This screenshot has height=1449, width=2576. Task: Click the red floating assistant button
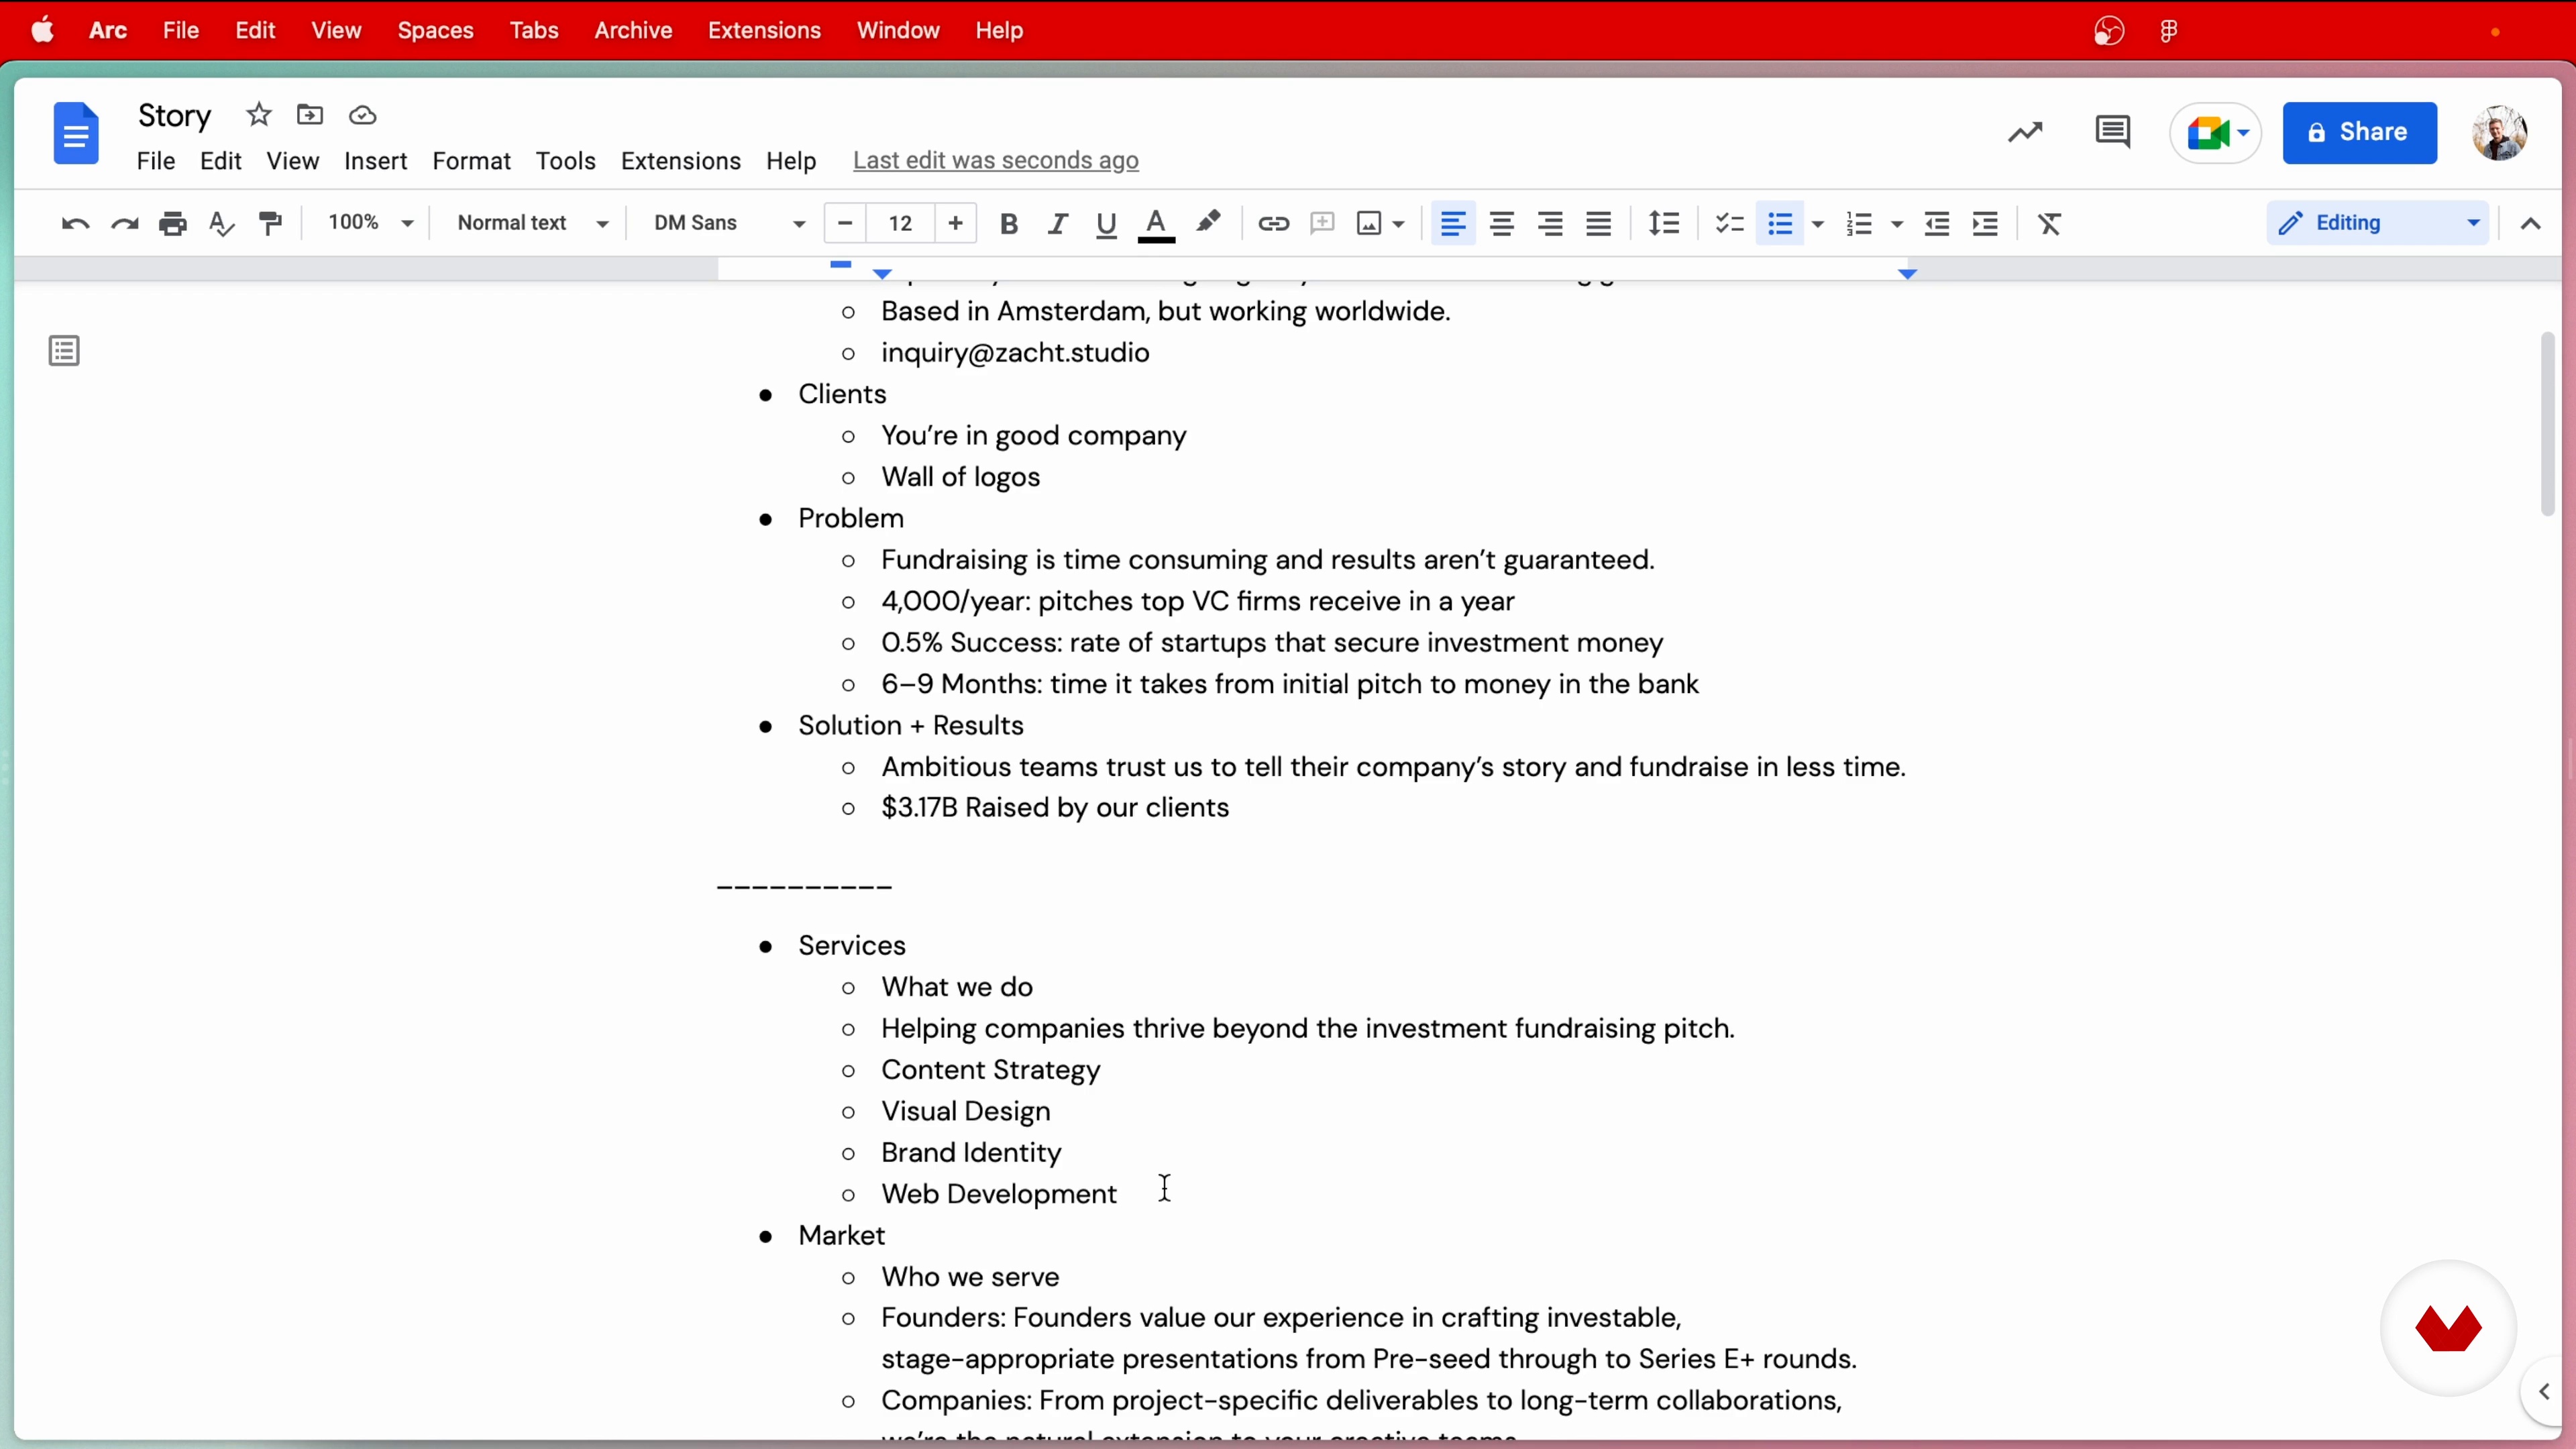tap(2448, 1328)
